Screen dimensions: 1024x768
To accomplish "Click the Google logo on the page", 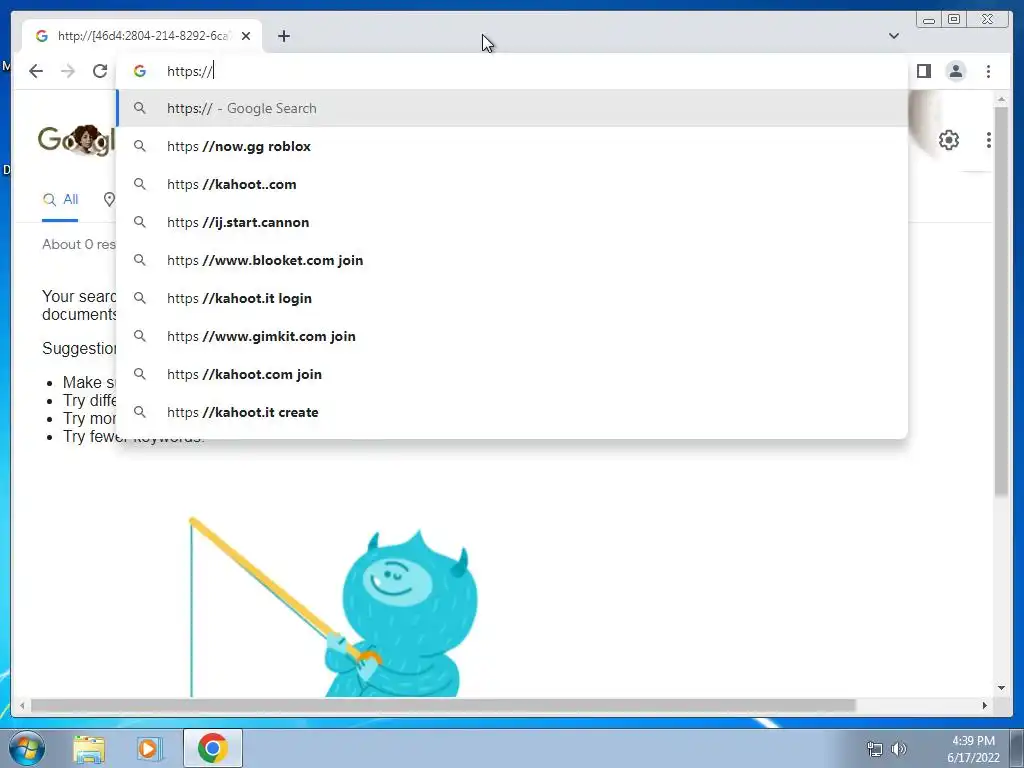I will (76, 140).
